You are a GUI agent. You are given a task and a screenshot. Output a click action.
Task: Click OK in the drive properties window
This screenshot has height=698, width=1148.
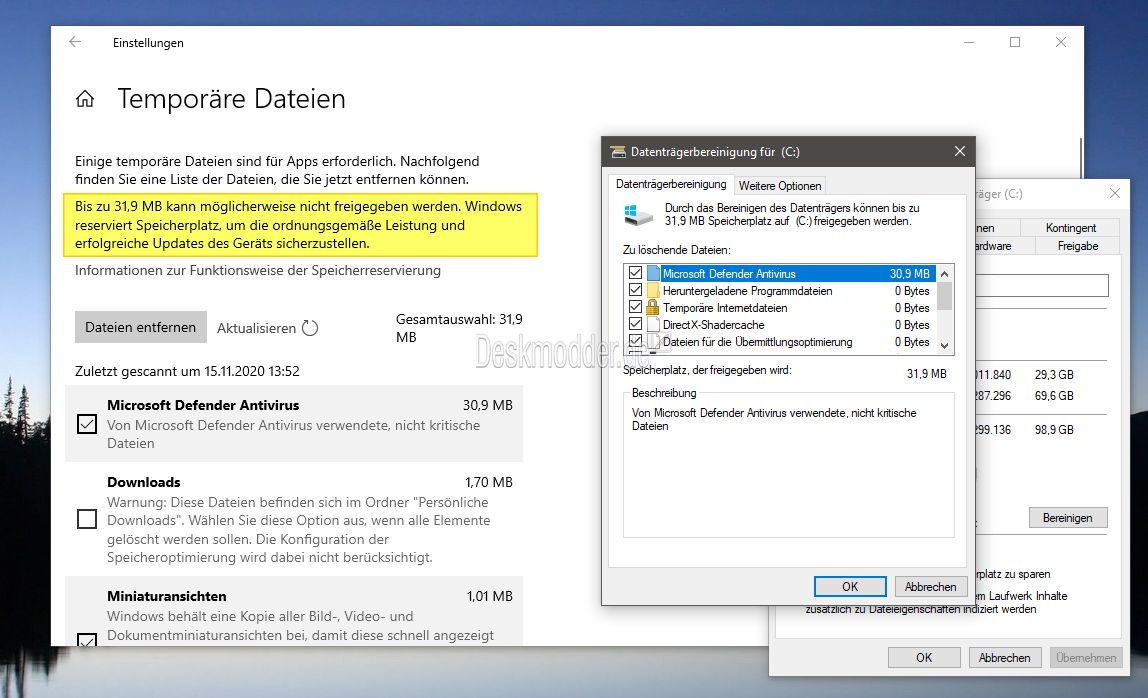(x=924, y=658)
